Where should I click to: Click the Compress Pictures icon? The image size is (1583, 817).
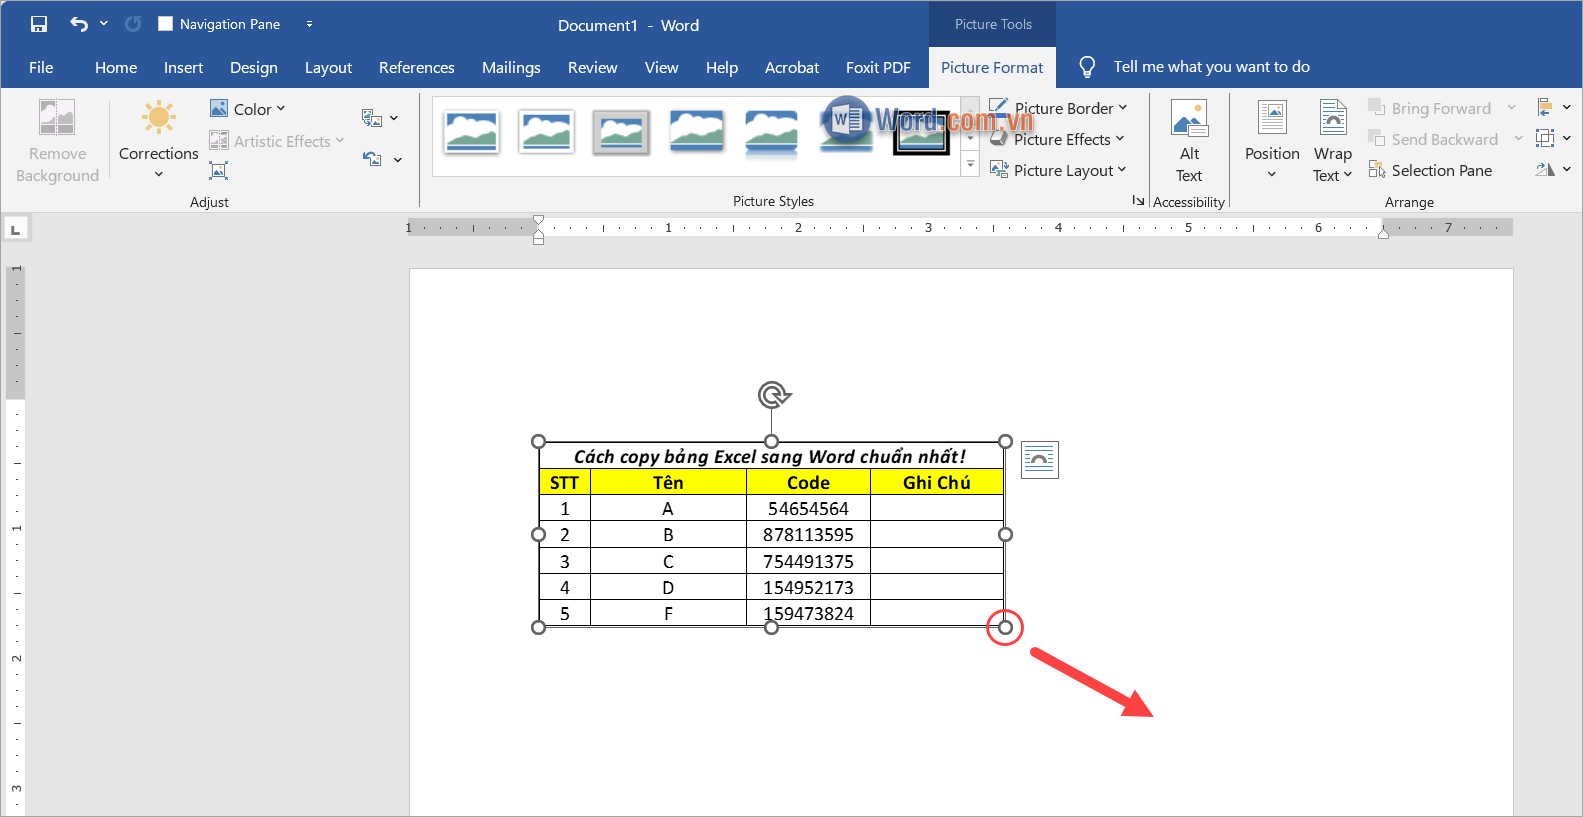[219, 171]
